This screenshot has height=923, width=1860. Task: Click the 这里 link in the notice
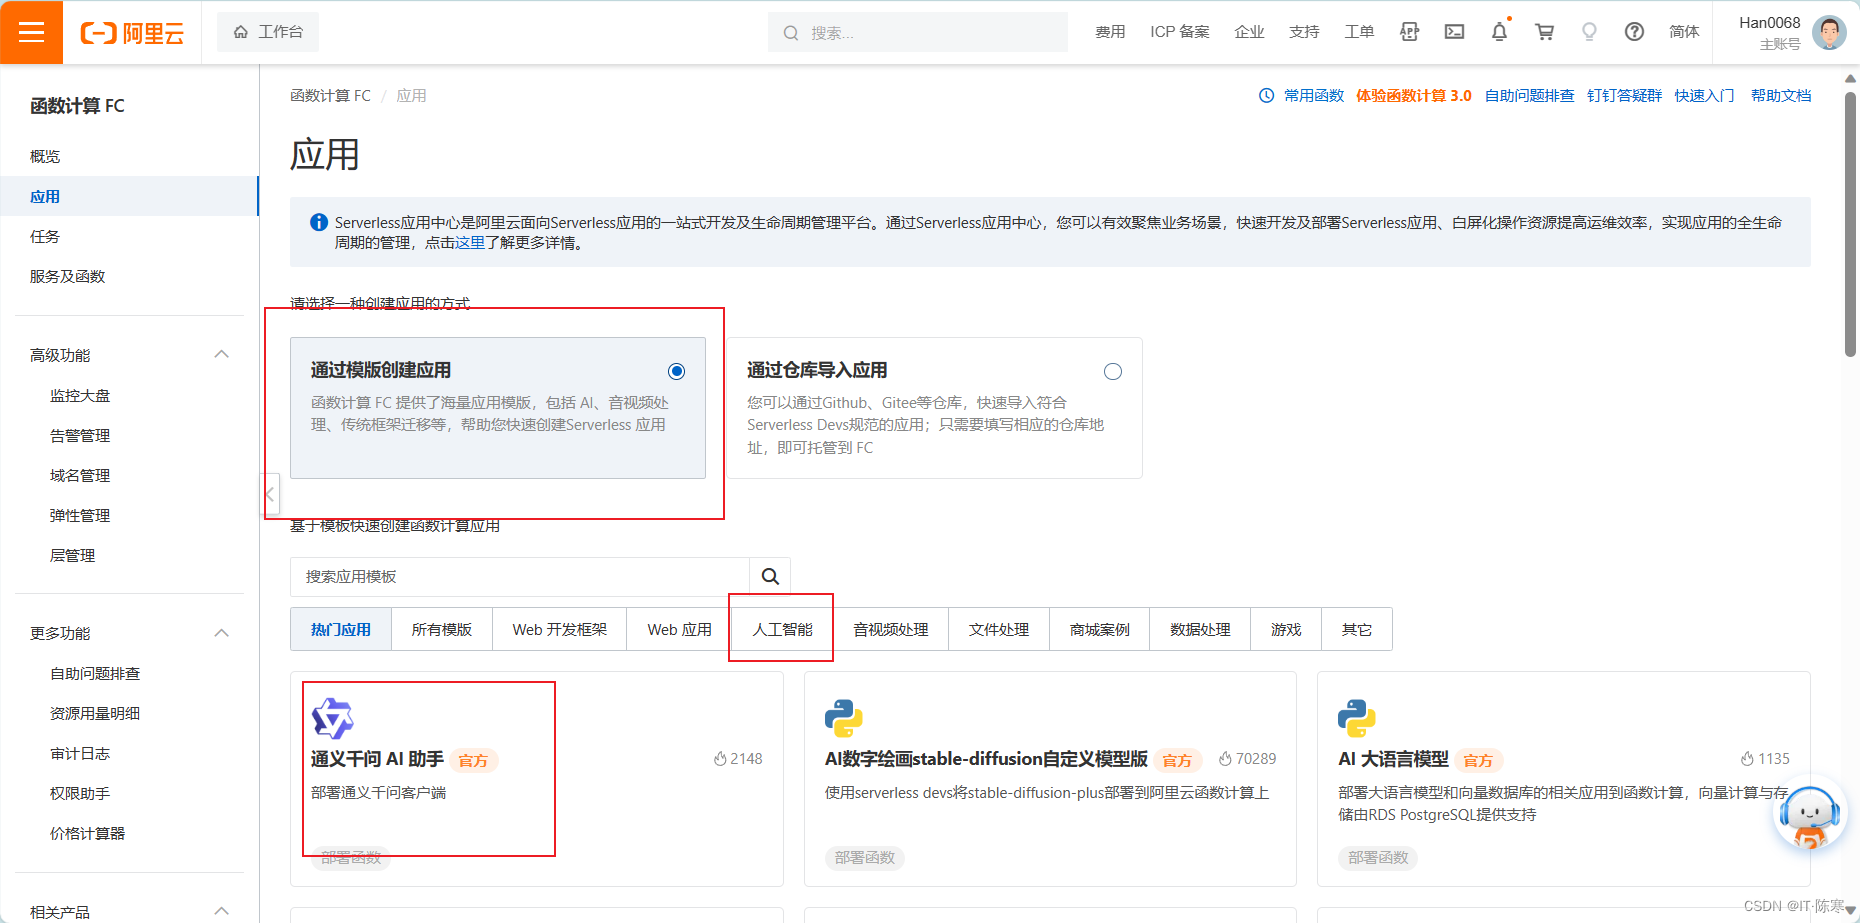click(470, 242)
